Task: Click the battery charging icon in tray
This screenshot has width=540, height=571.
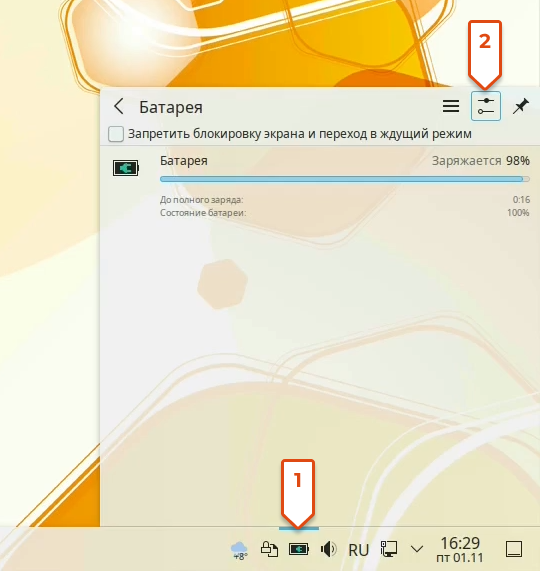Action: click(299, 549)
